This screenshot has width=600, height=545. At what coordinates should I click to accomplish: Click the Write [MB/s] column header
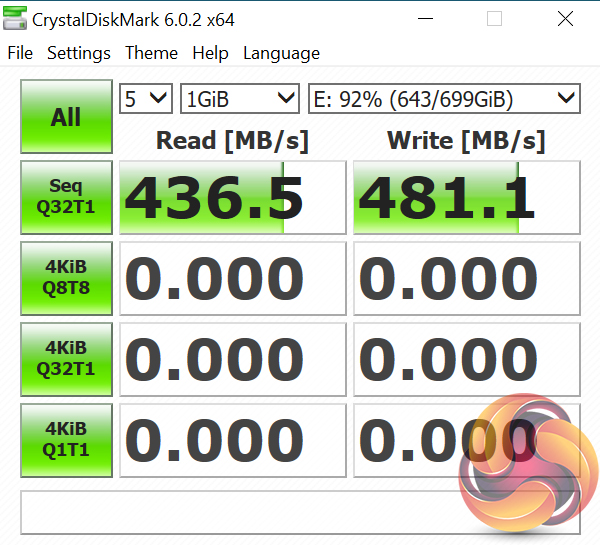(466, 141)
